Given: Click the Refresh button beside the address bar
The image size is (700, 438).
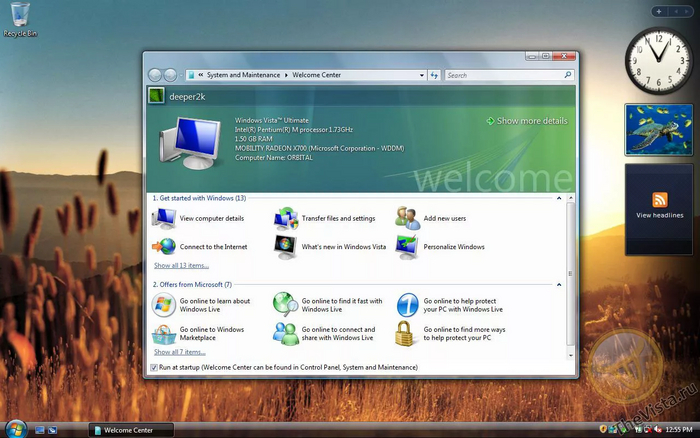Looking at the screenshot, I should tap(434, 75).
